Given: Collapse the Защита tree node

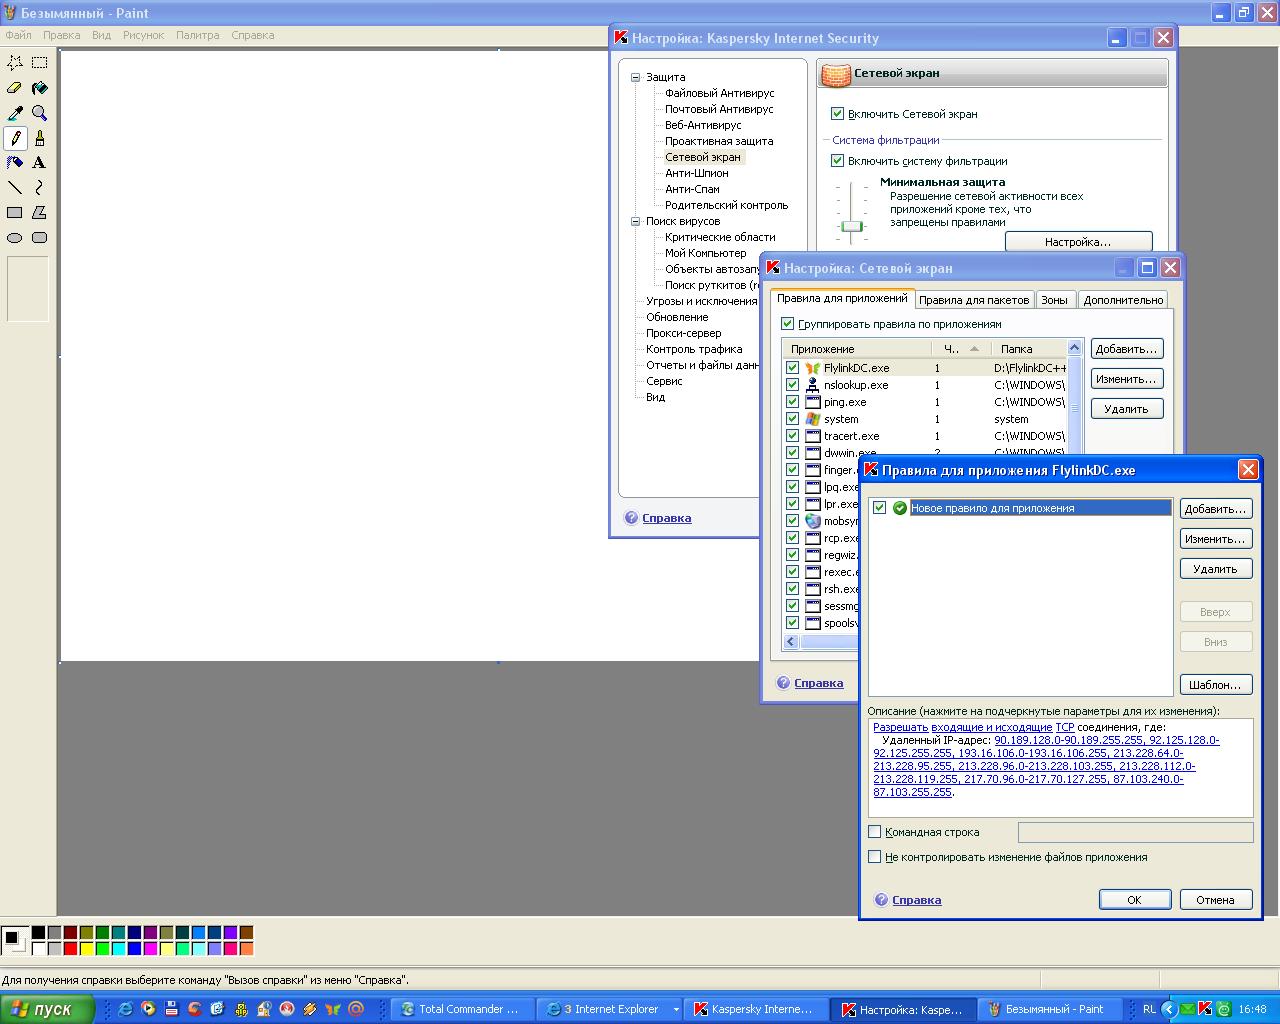Looking at the screenshot, I should click(635, 77).
